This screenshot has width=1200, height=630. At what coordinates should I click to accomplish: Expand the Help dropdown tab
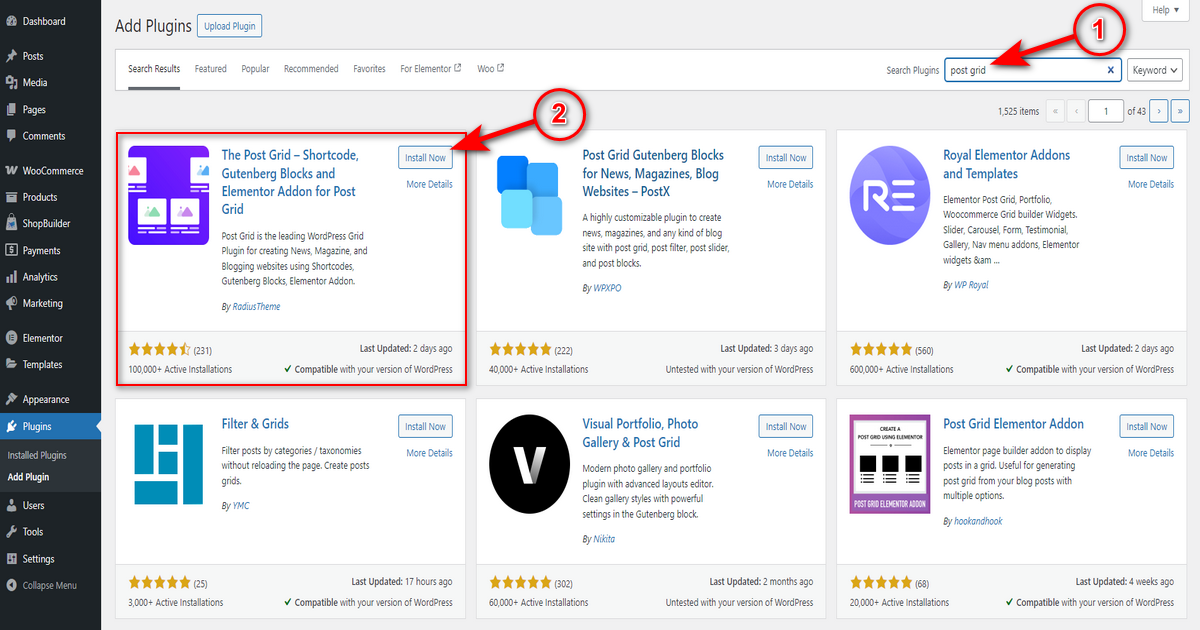[x=1166, y=10]
